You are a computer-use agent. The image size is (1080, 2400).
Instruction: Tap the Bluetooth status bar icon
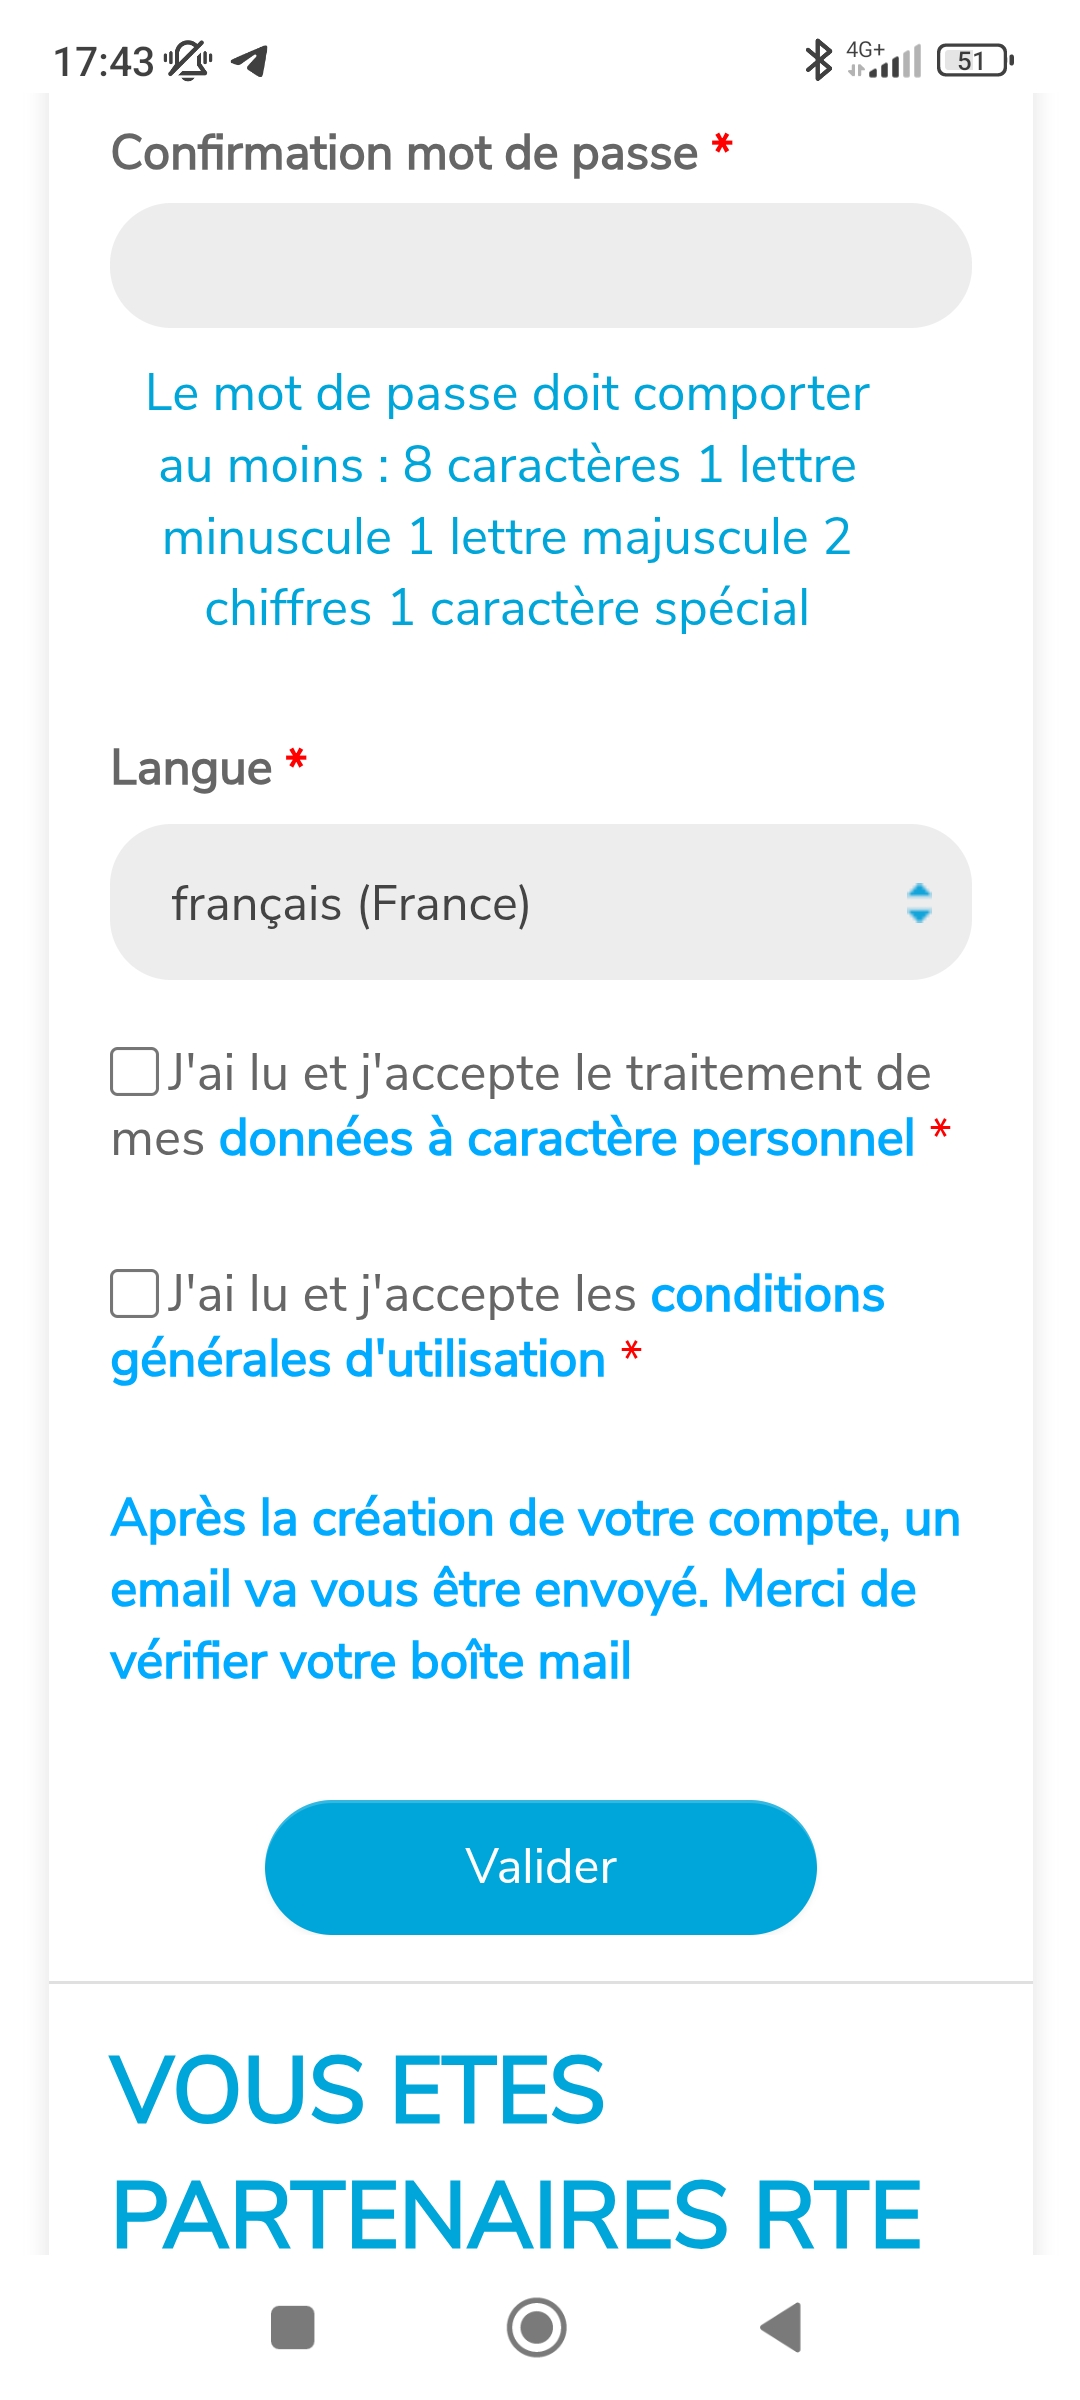point(818,60)
